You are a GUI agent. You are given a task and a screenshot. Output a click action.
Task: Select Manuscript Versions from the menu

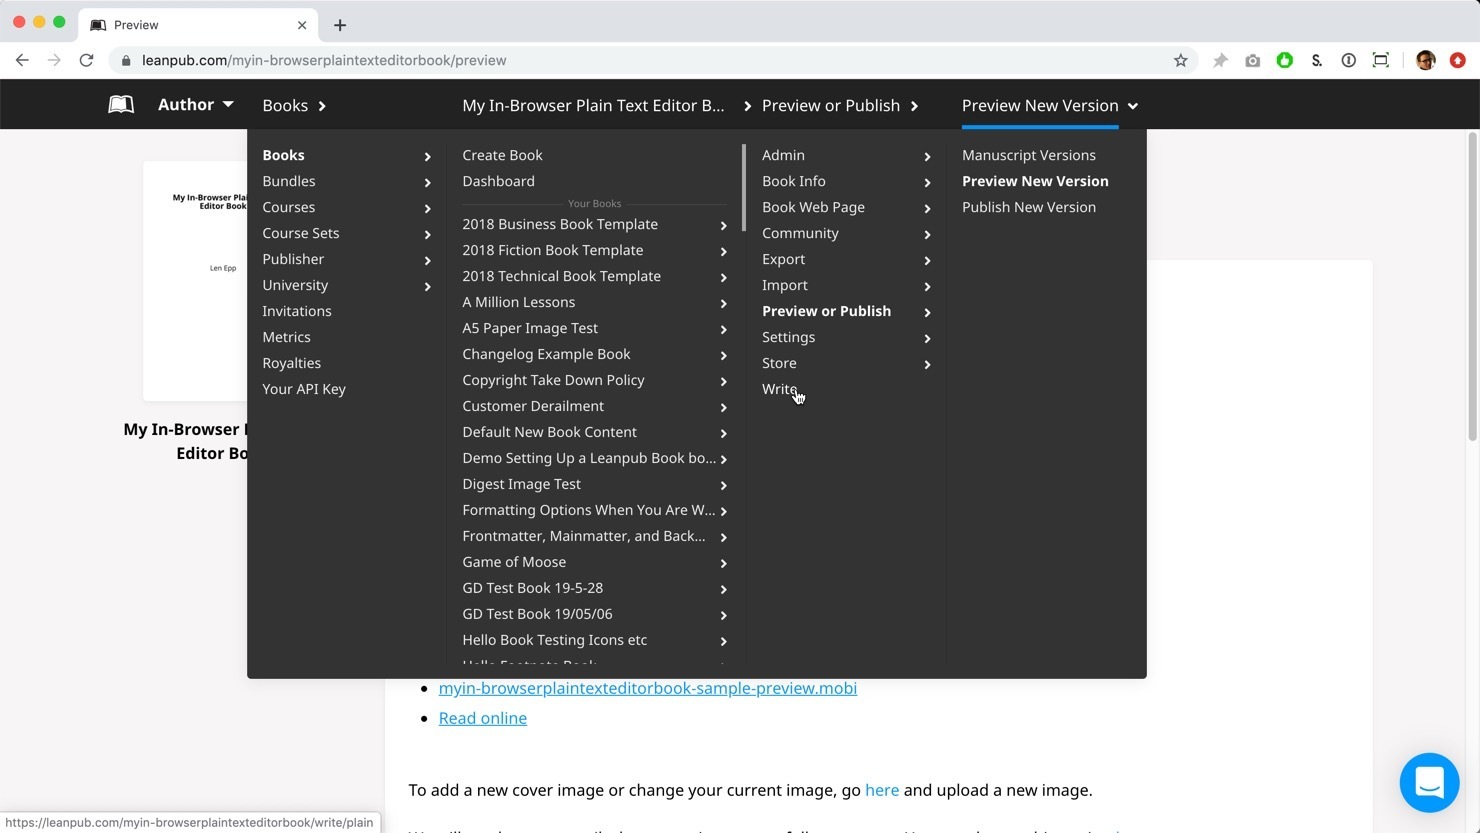click(1028, 155)
